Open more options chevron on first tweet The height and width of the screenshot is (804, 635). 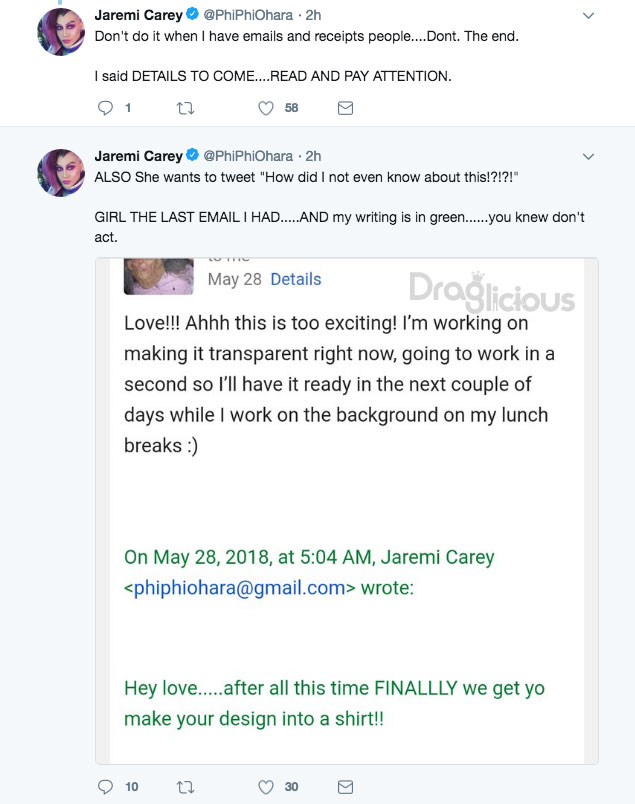pos(588,17)
